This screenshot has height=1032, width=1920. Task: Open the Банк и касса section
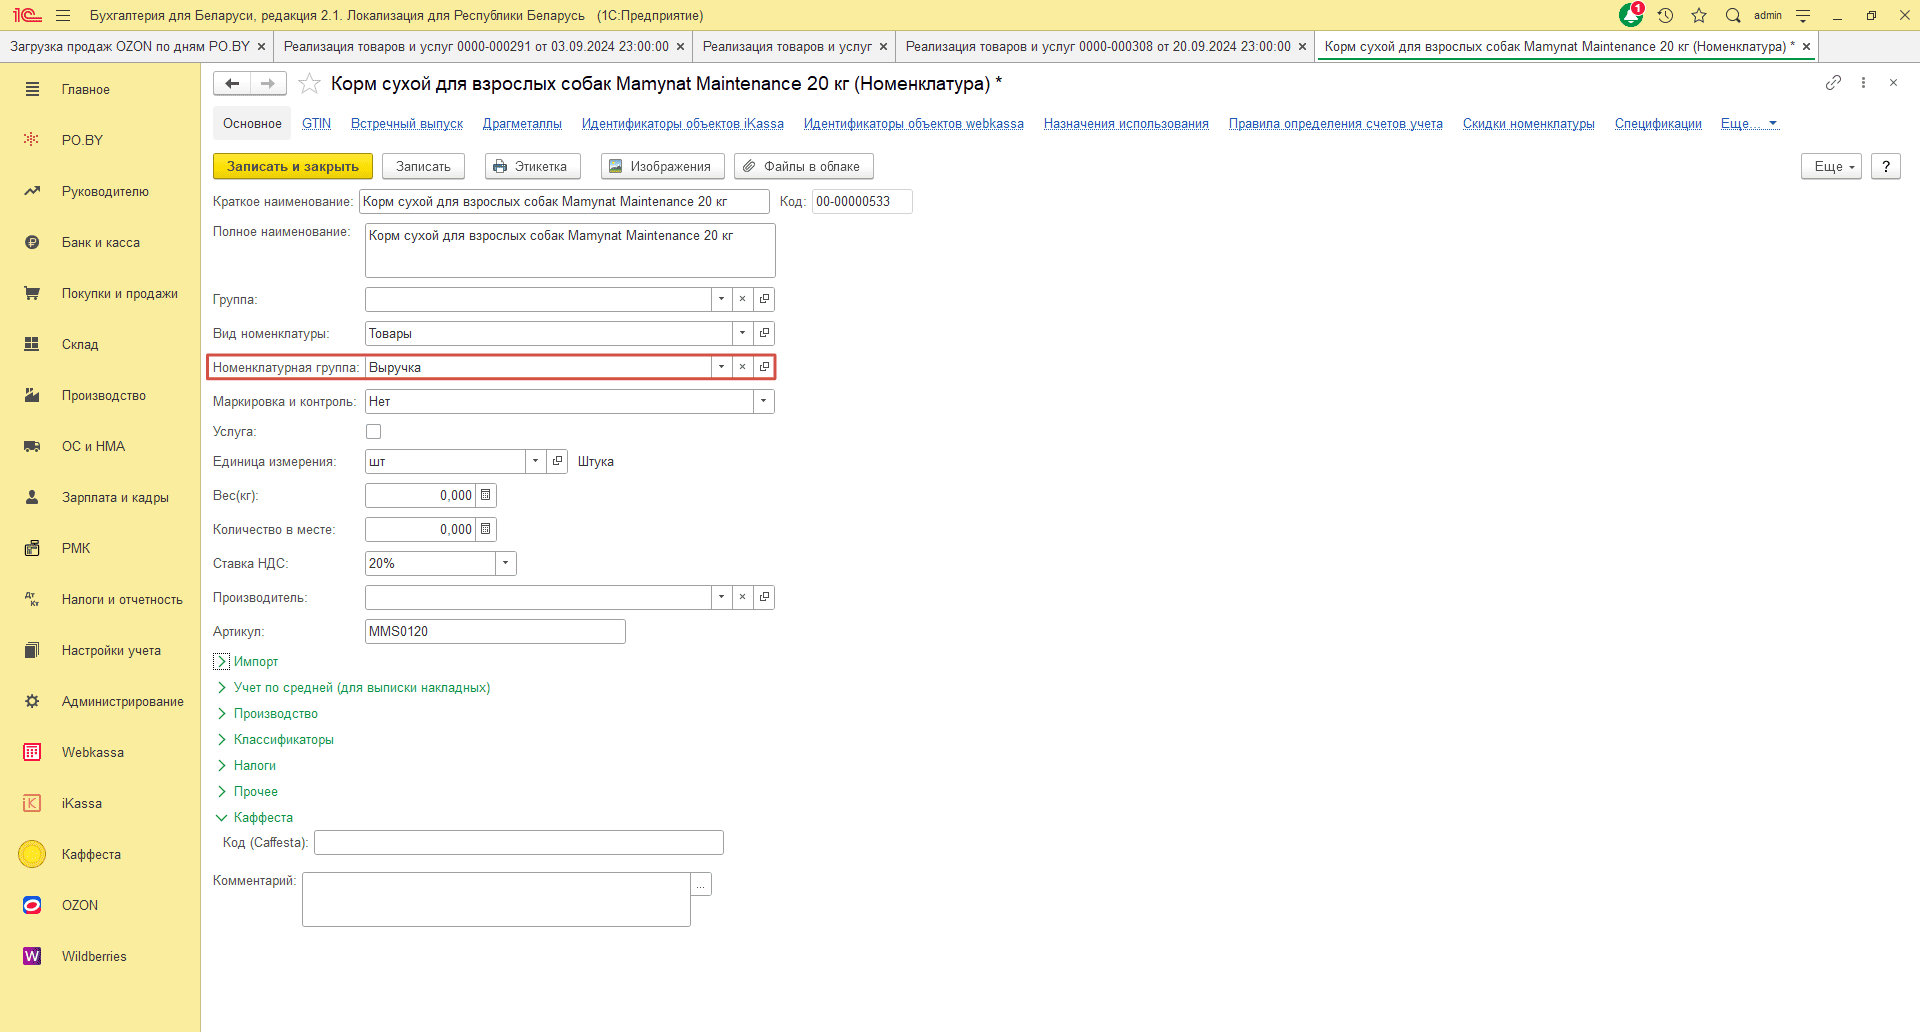[x=100, y=242]
